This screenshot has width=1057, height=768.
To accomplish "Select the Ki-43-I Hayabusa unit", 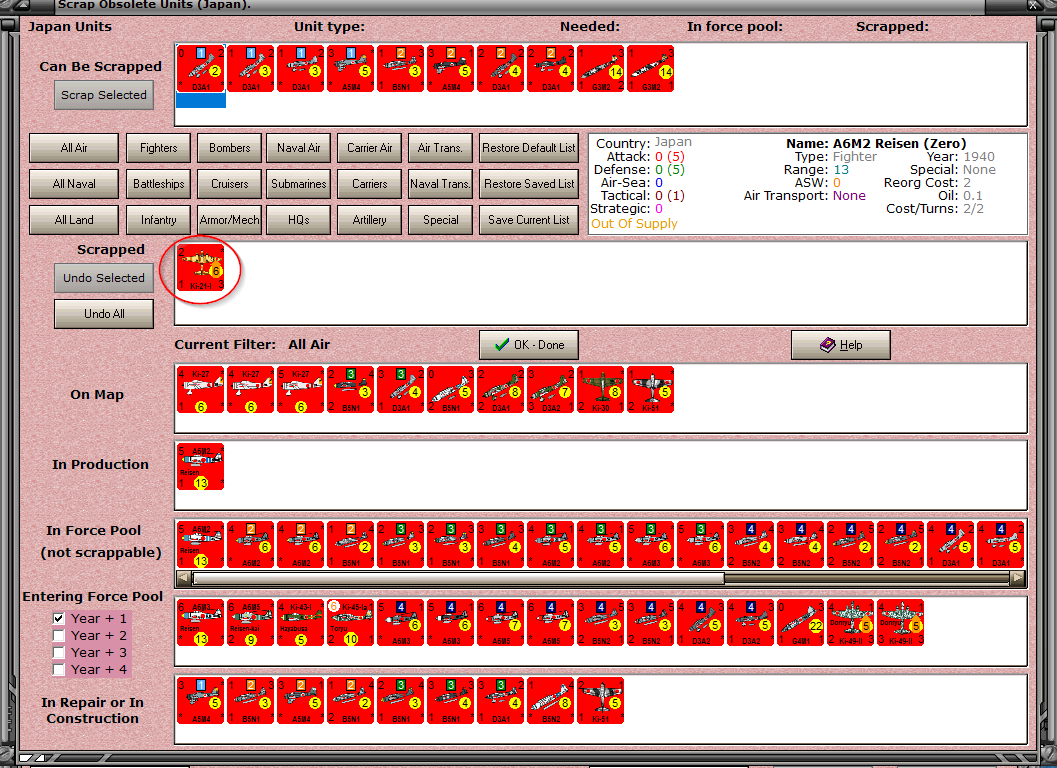I will click(x=301, y=622).
